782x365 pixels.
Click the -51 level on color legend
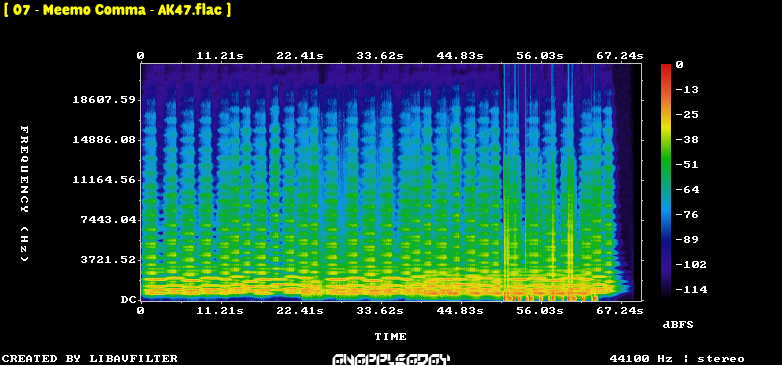coord(688,165)
